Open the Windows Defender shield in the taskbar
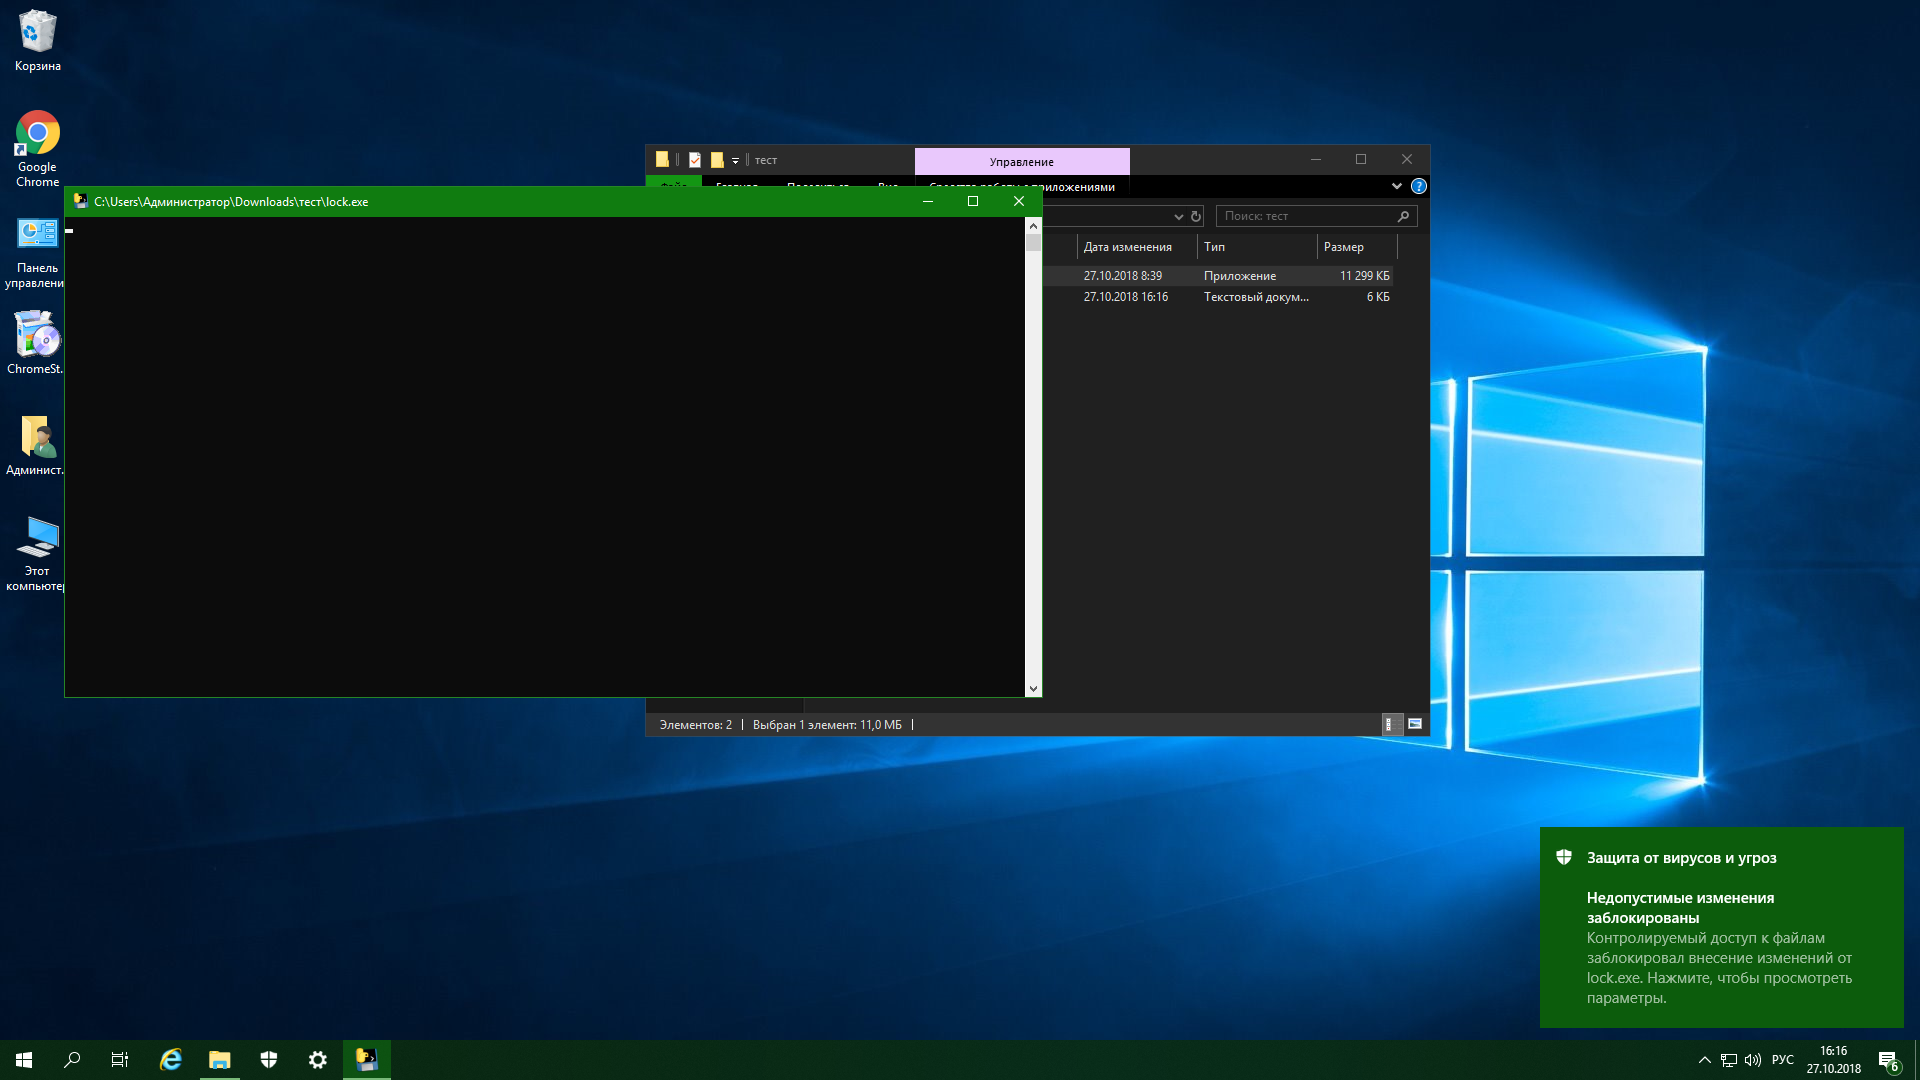 (268, 1060)
